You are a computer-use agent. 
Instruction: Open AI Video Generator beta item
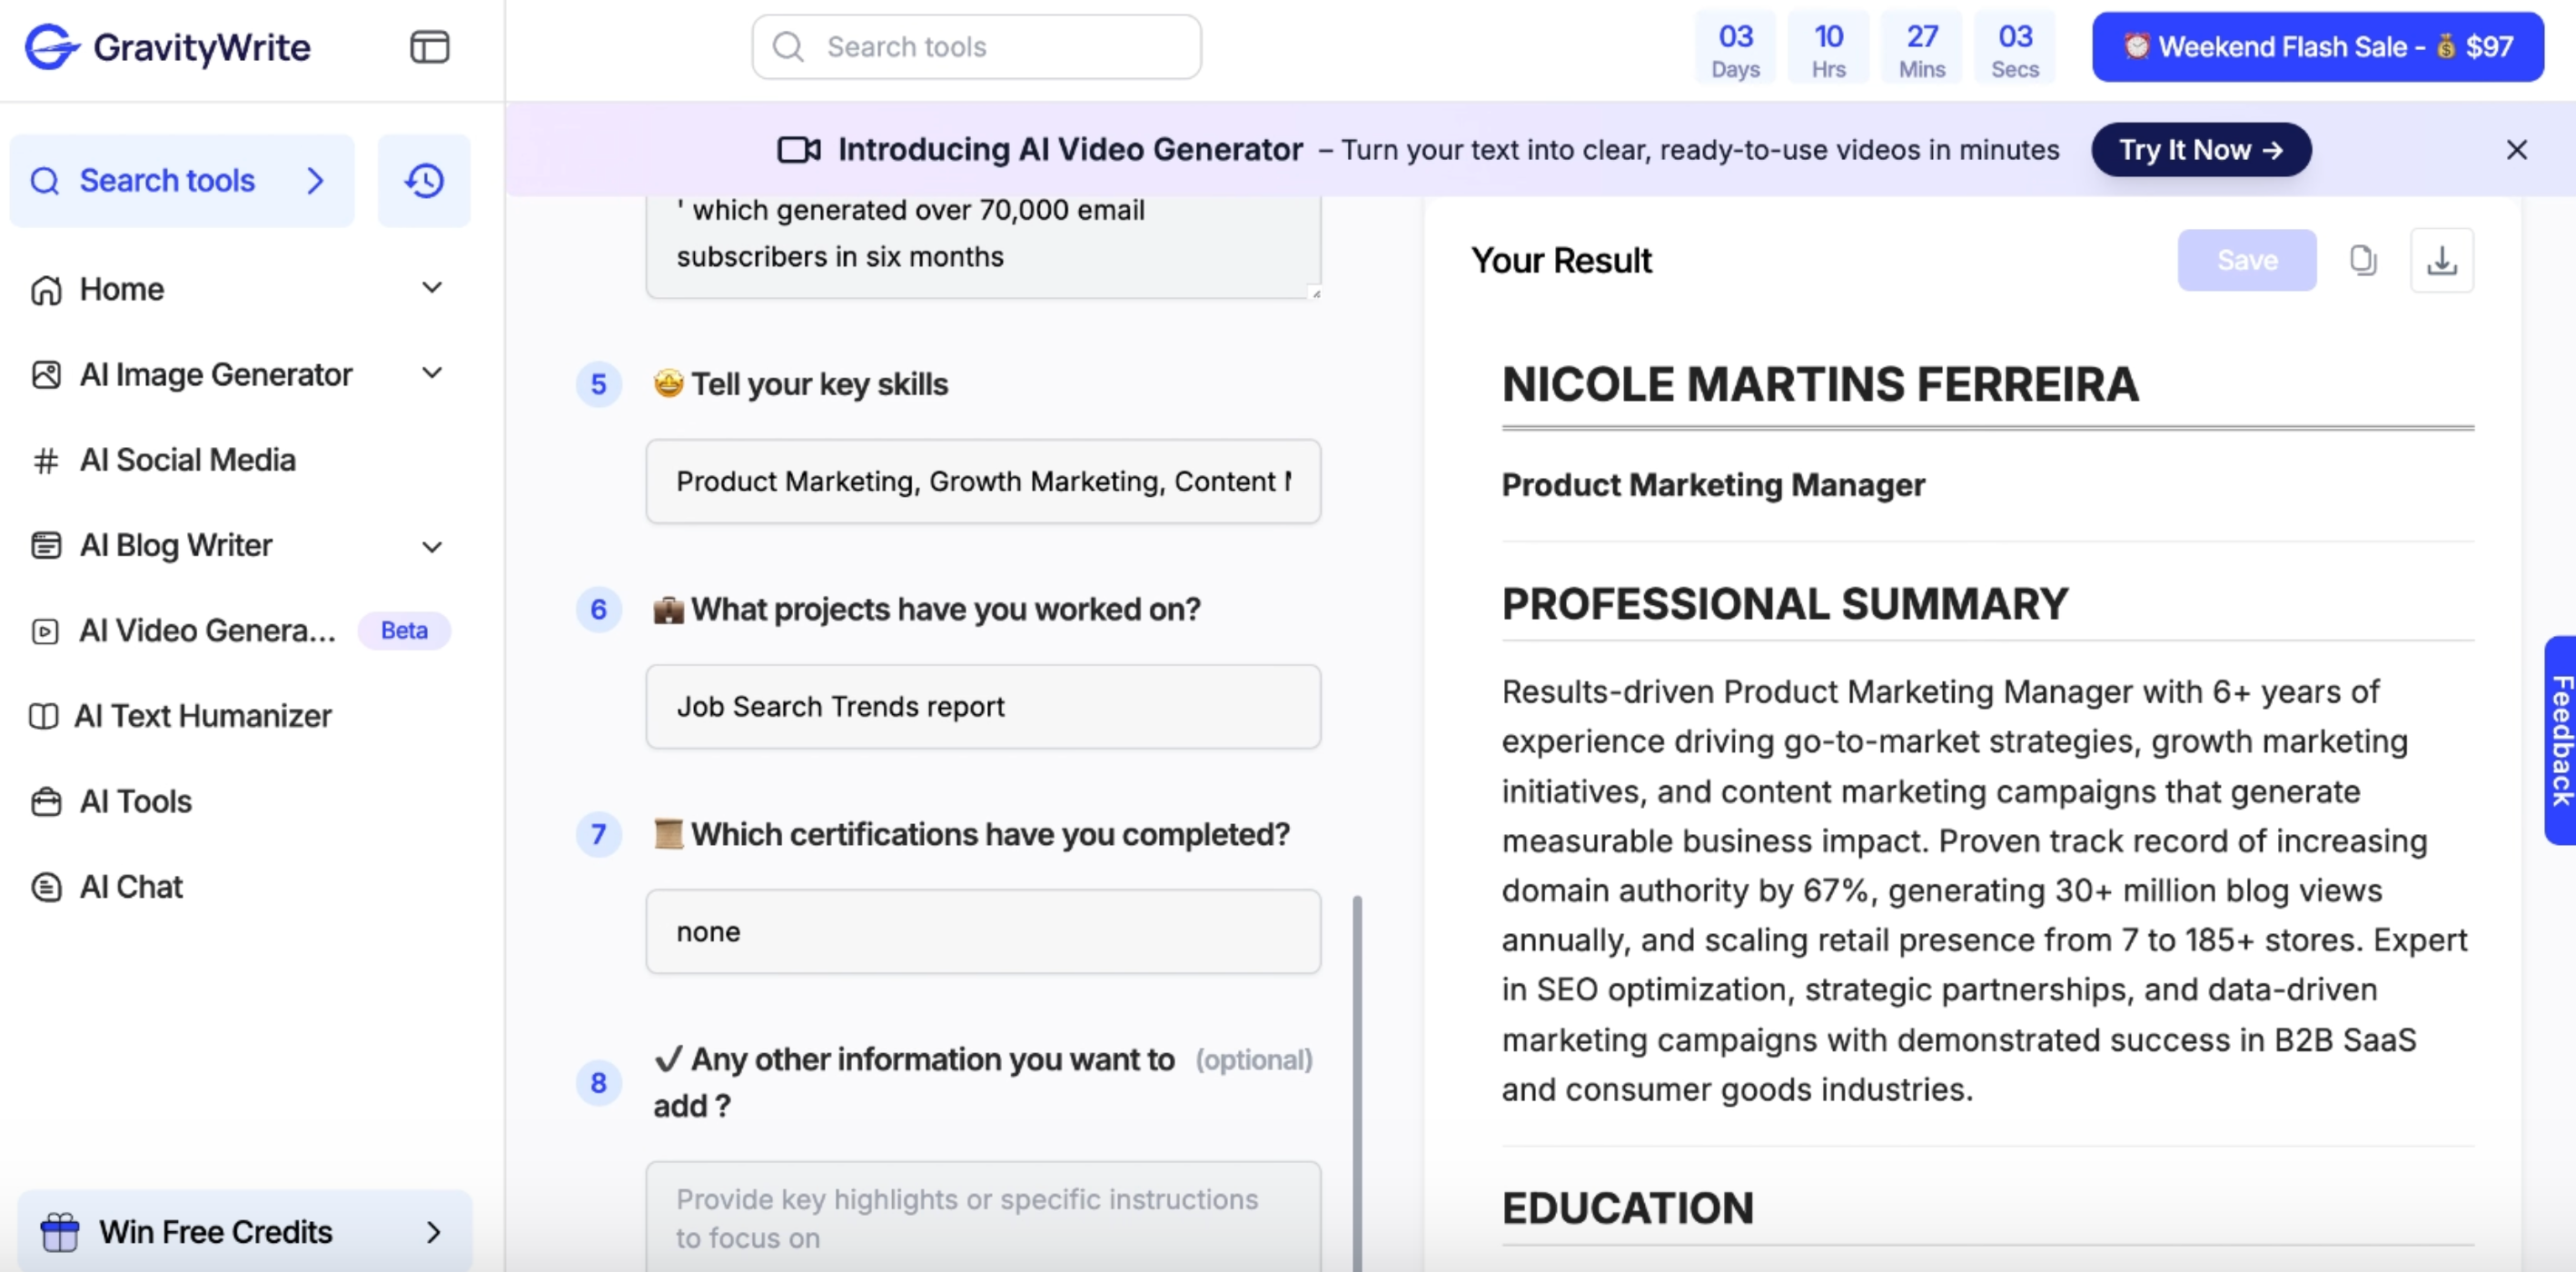coord(207,631)
